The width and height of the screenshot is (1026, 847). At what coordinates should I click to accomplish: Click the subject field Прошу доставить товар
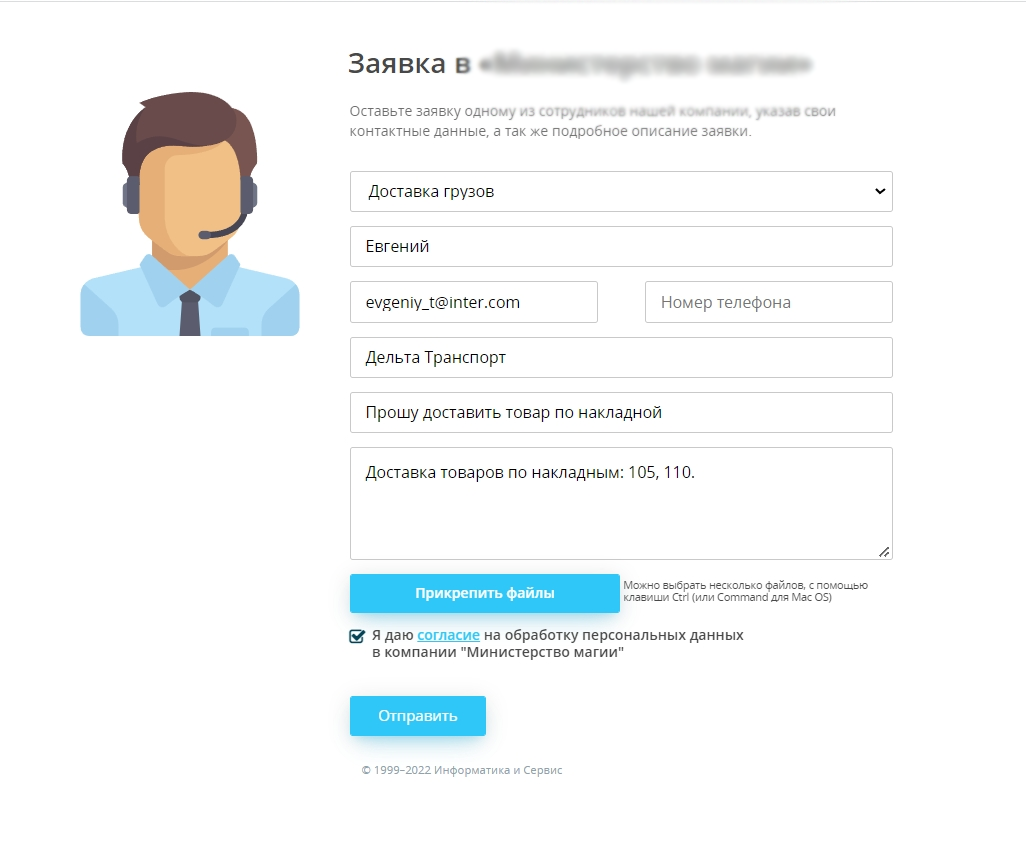[621, 412]
